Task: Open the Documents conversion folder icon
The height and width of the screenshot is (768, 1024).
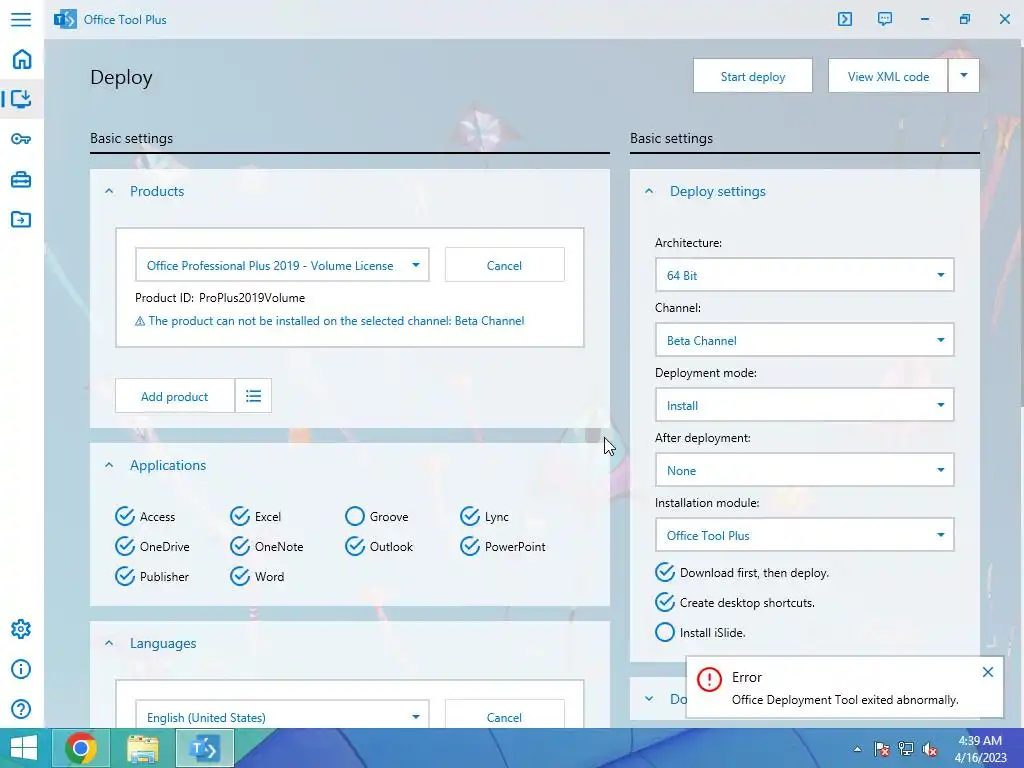Action: 21,219
